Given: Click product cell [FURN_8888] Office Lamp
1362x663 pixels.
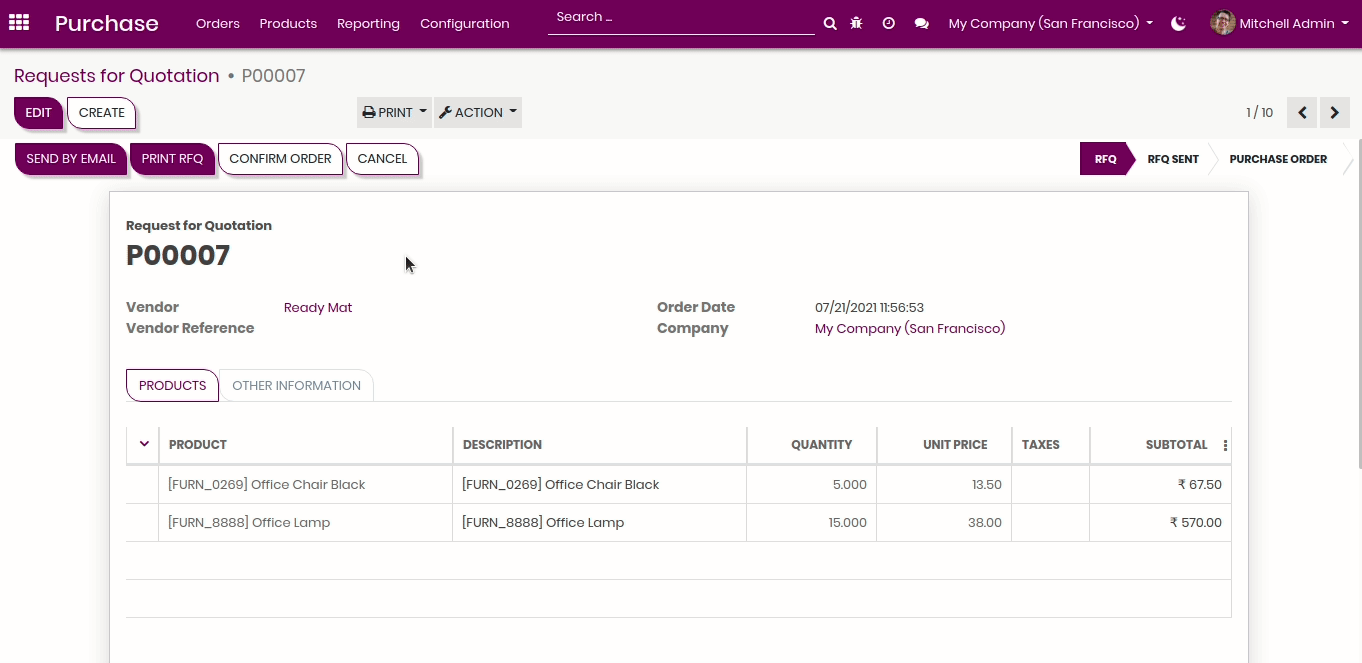Looking at the screenshot, I should [305, 523].
